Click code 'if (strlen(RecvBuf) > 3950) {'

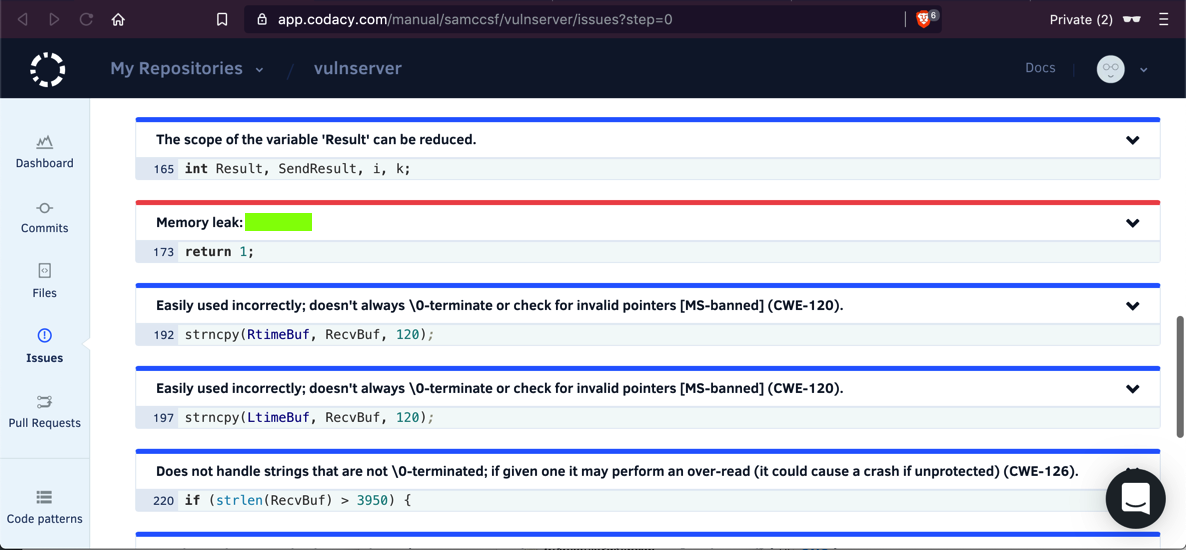click(x=297, y=500)
